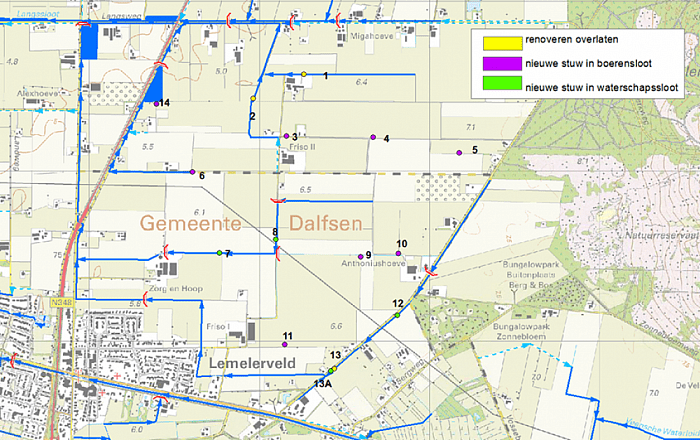Click the elevation value 6.5

(x=305, y=190)
